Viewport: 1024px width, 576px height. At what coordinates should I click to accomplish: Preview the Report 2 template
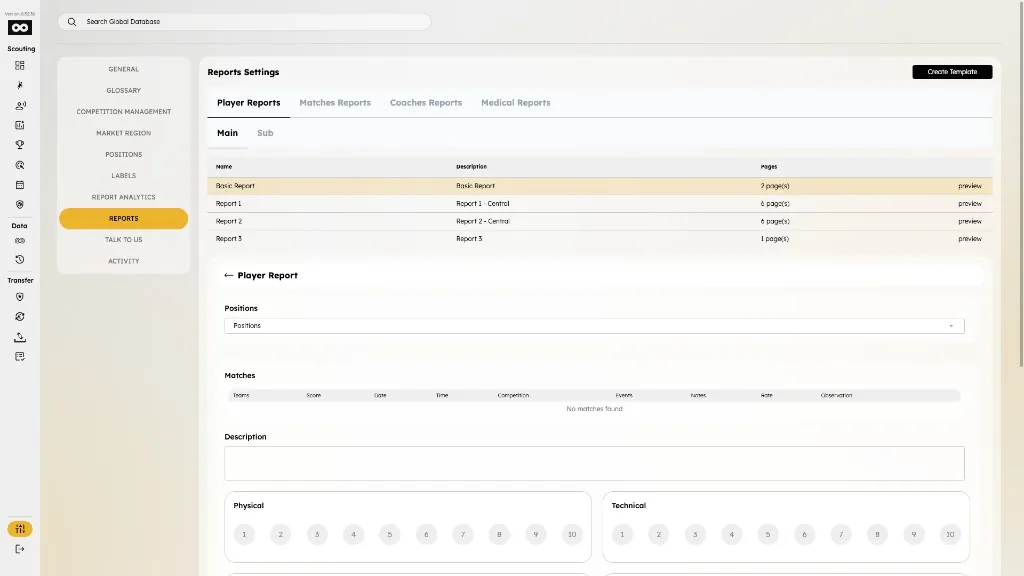coord(970,221)
